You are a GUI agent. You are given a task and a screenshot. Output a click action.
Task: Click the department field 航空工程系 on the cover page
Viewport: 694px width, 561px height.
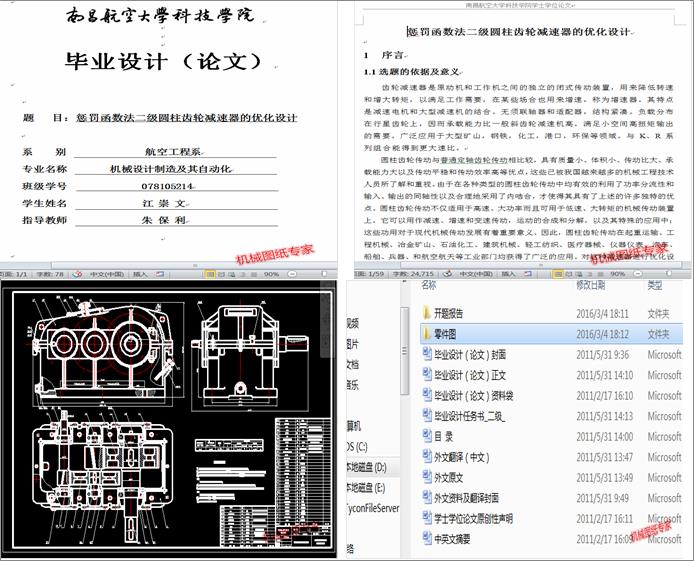tap(173, 152)
